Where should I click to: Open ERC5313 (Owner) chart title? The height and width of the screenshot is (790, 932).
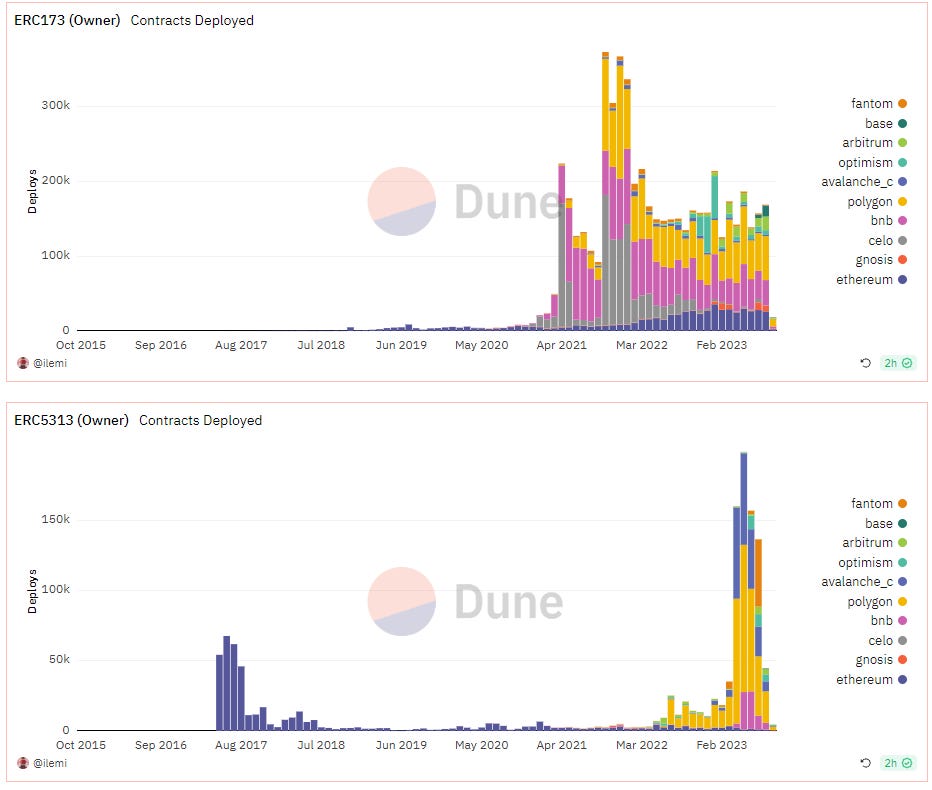(x=71, y=420)
